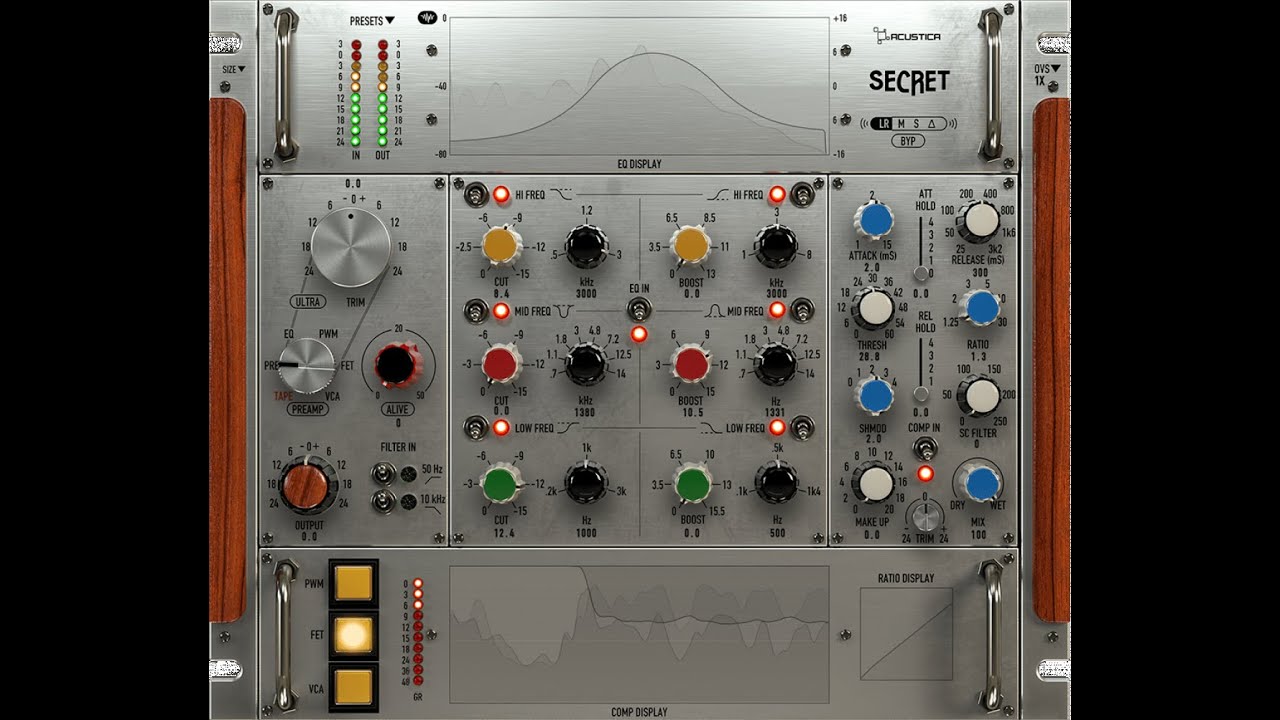Toggle the HI FREQ boost switch
Screen dimensions: 1280x720
[x=801, y=194]
